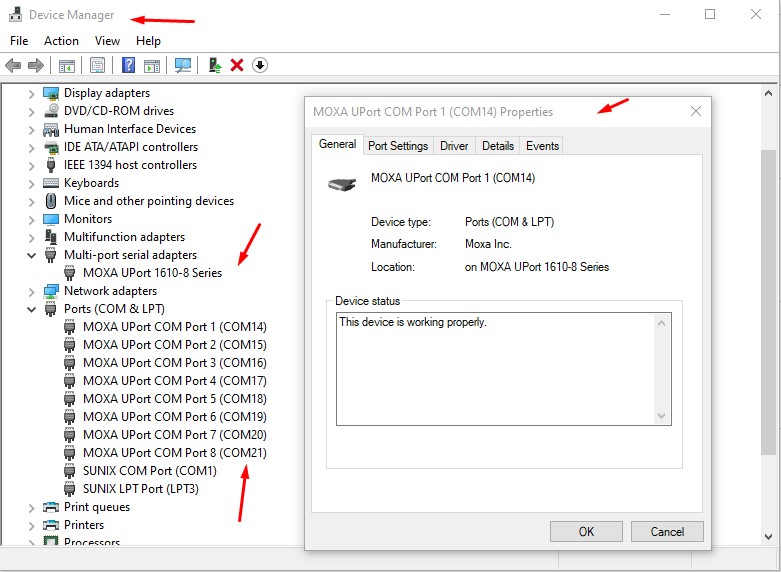
Task: Click the action pane toolbar icon
Action: pyautogui.click(x=152, y=65)
